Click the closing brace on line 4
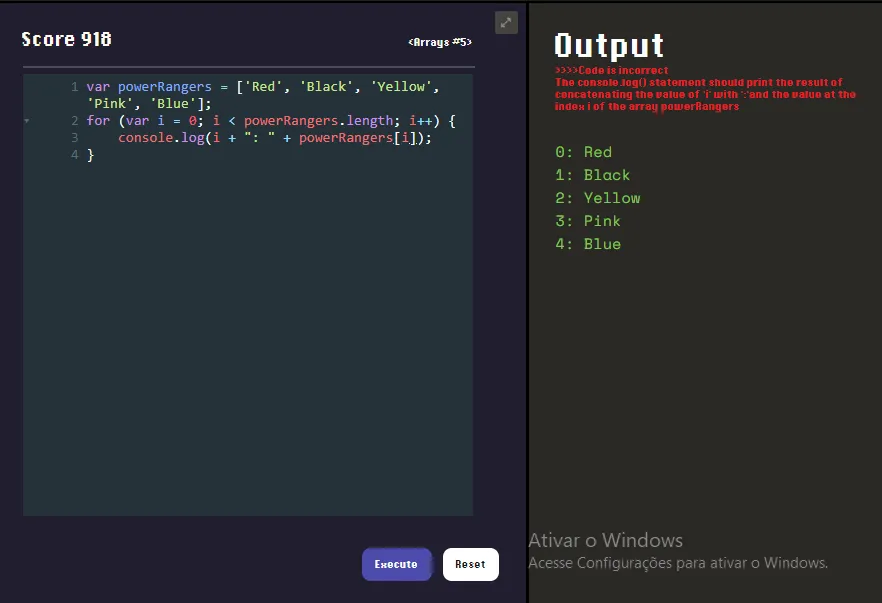Viewport: 882px width, 603px height. click(x=90, y=155)
